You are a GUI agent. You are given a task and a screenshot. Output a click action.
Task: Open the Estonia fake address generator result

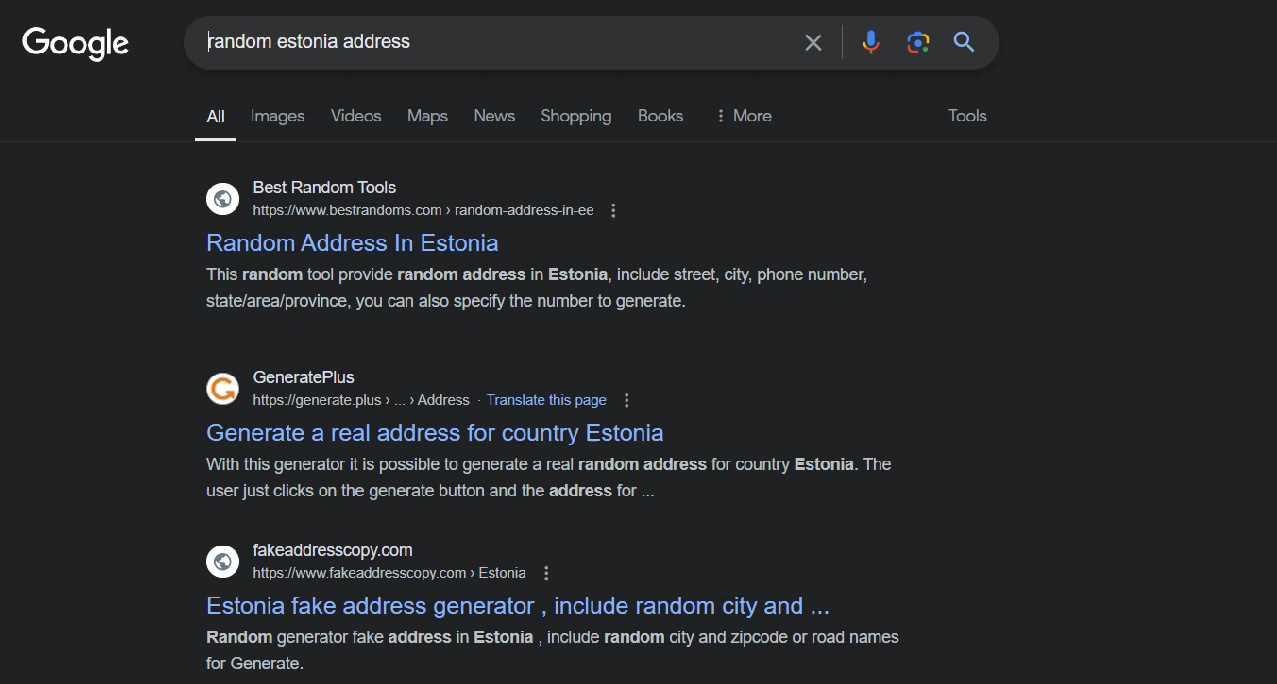click(x=518, y=606)
